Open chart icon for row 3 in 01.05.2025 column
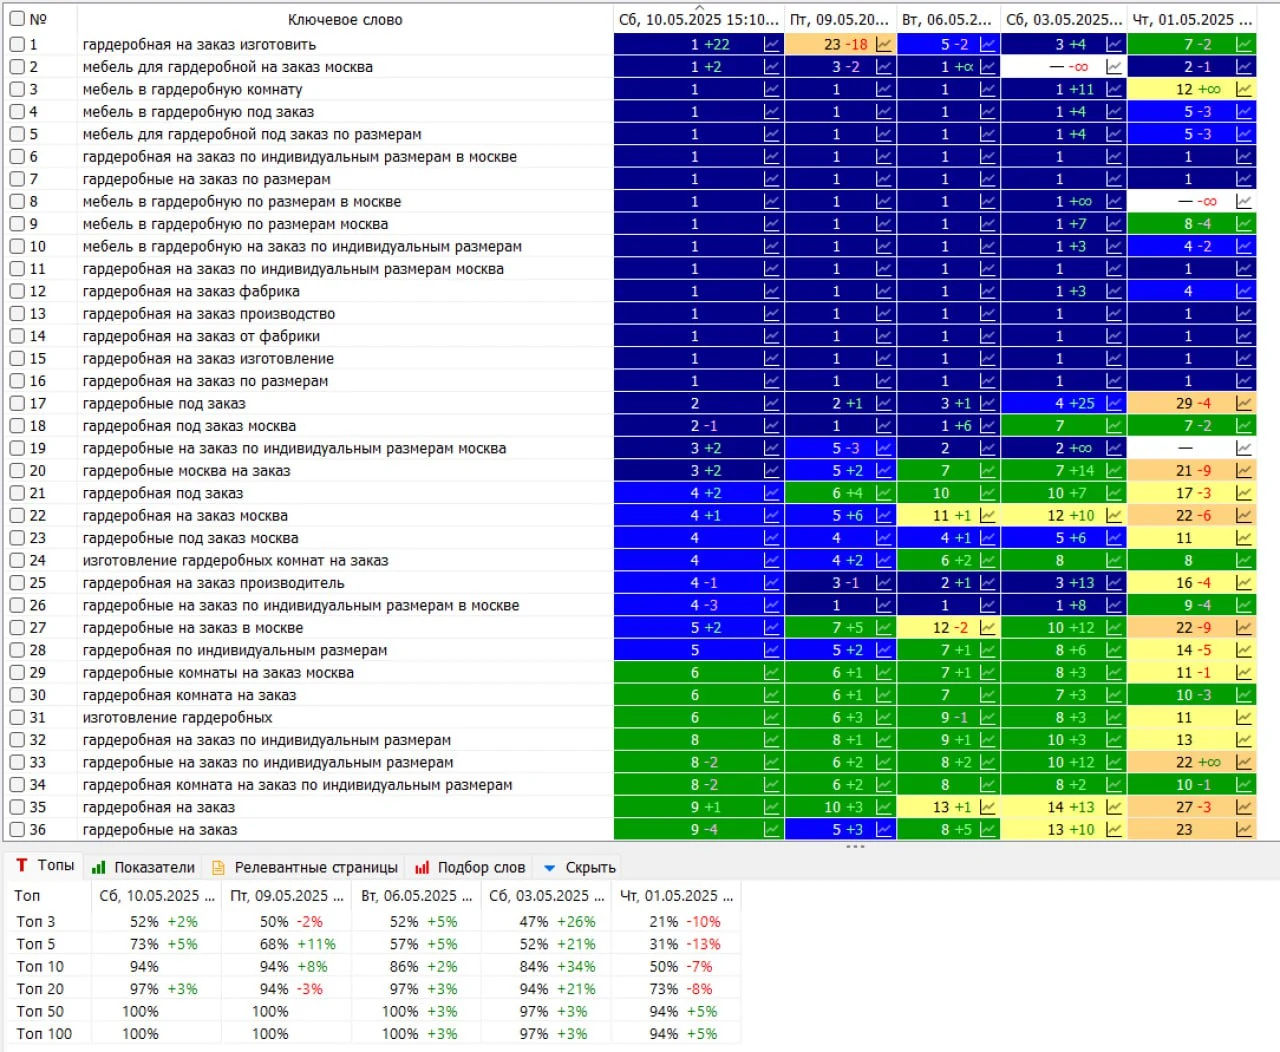Screen dimensions: 1280x1052 point(1244,89)
